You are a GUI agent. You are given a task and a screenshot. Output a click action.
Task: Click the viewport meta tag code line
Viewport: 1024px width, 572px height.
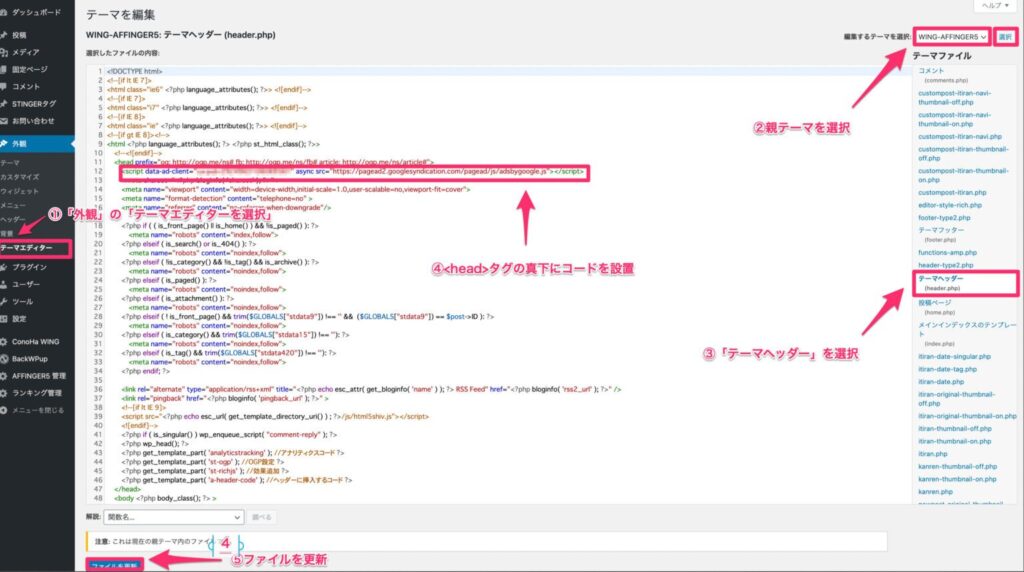coord(296,189)
